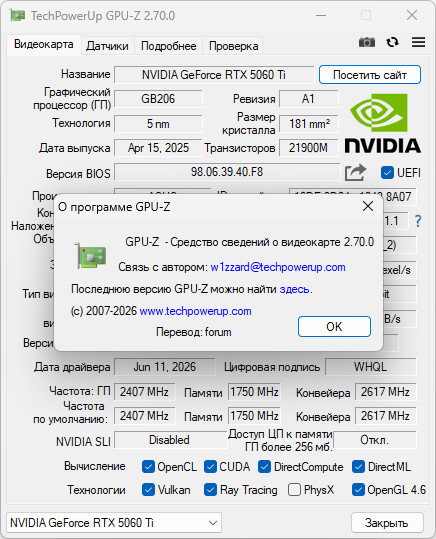Click the driver date Jun 11, 2026
436x539 pixels.
coord(165,367)
